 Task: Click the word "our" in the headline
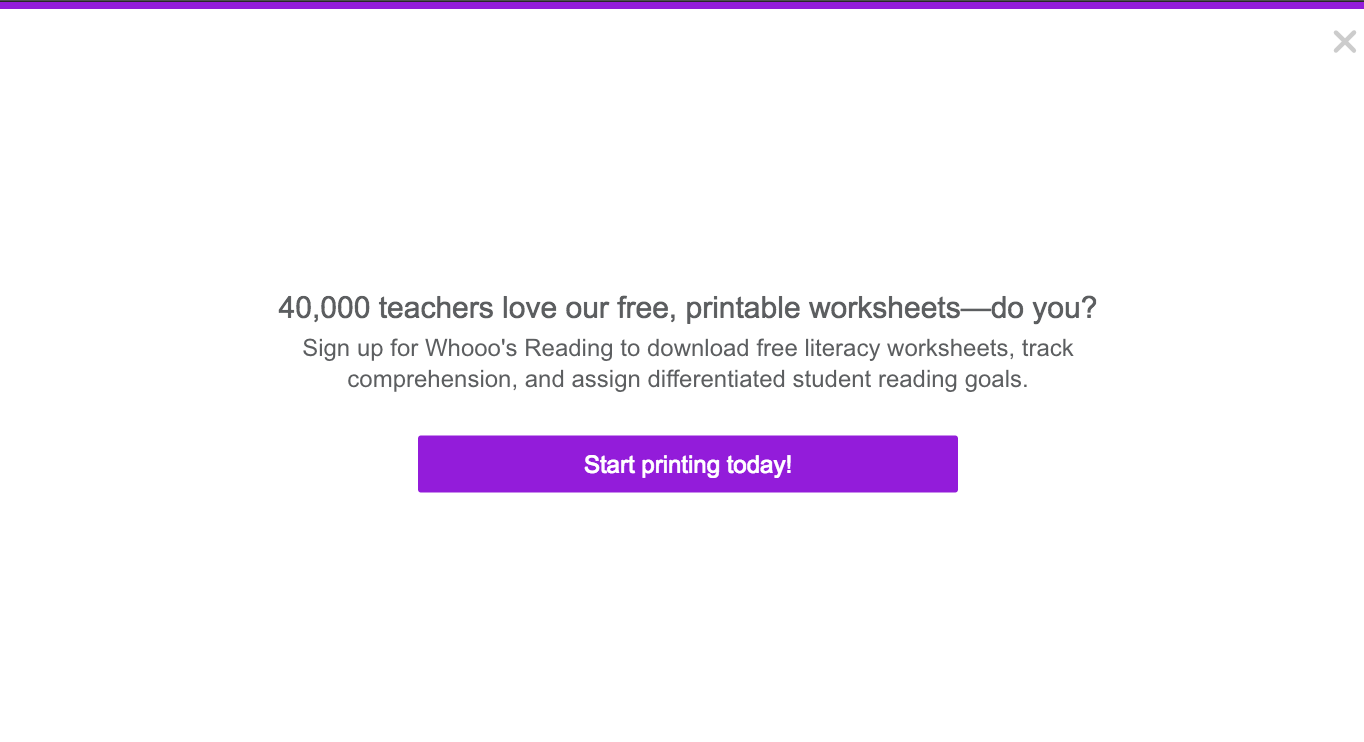(x=587, y=308)
